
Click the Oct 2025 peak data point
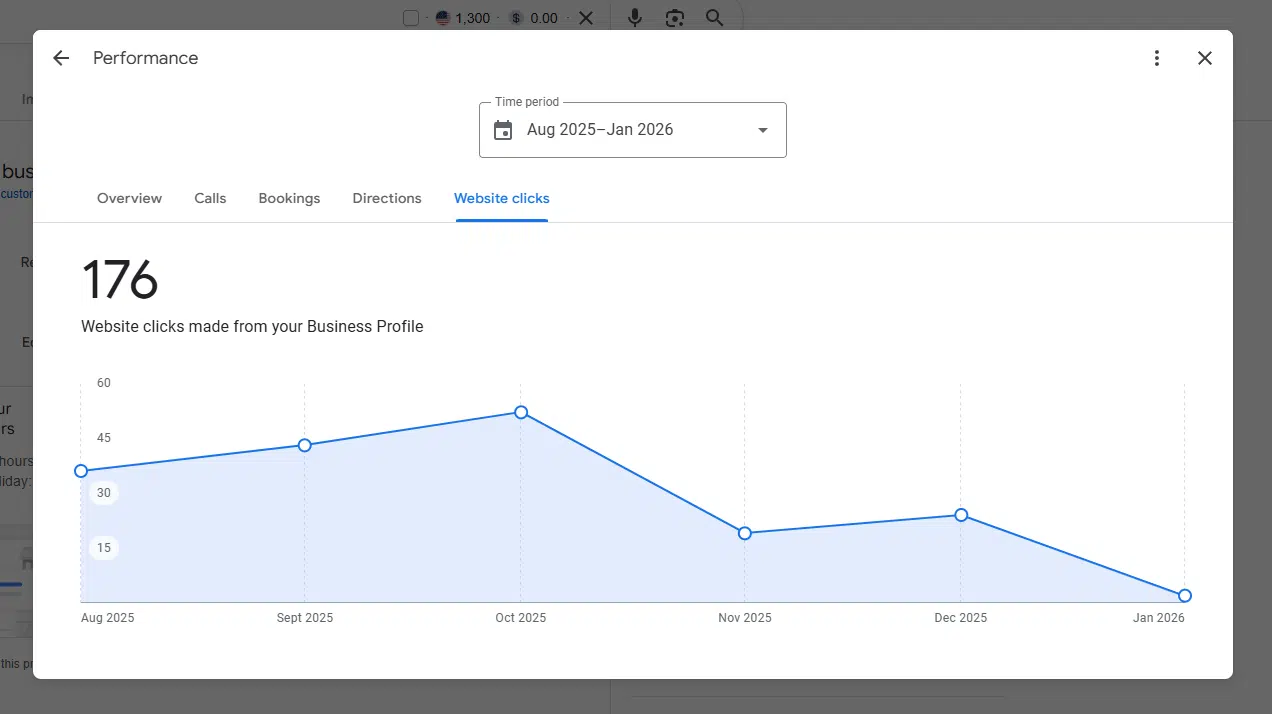point(521,412)
